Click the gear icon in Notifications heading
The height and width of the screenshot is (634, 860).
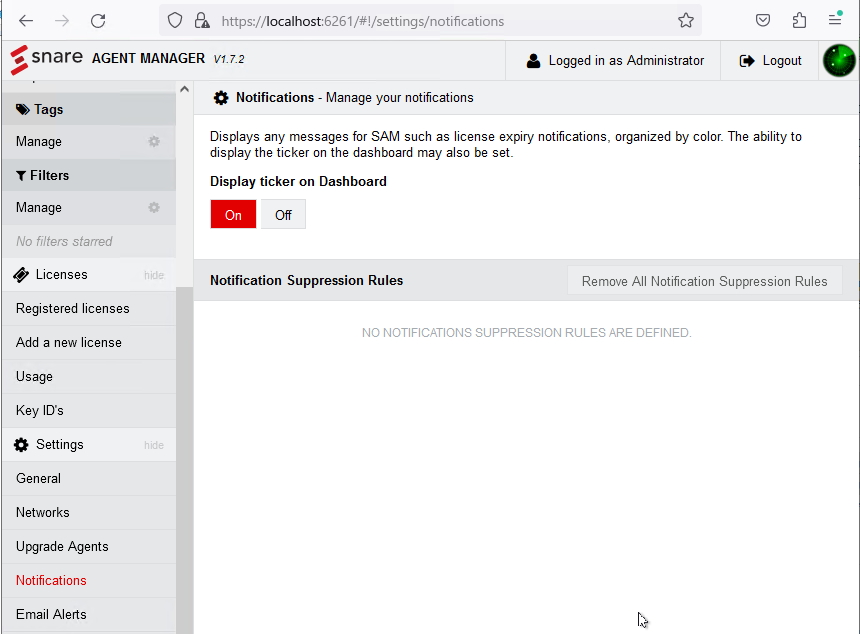click(221, 98)
